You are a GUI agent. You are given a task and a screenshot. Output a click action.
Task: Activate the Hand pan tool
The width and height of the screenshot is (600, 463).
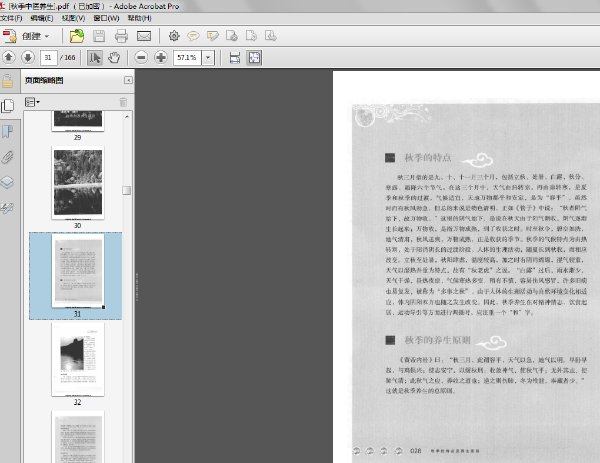[x=115, y=58]
